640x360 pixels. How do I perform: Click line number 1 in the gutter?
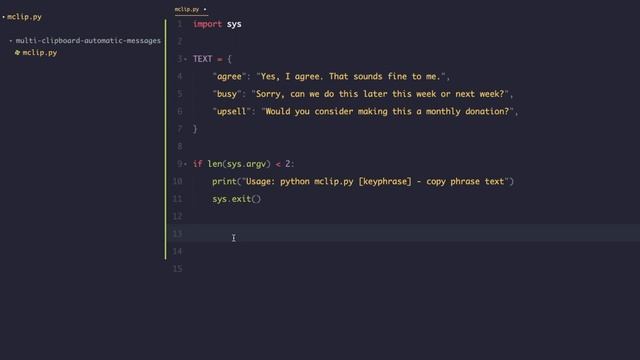pyautogui.click(x=180, y=24)
